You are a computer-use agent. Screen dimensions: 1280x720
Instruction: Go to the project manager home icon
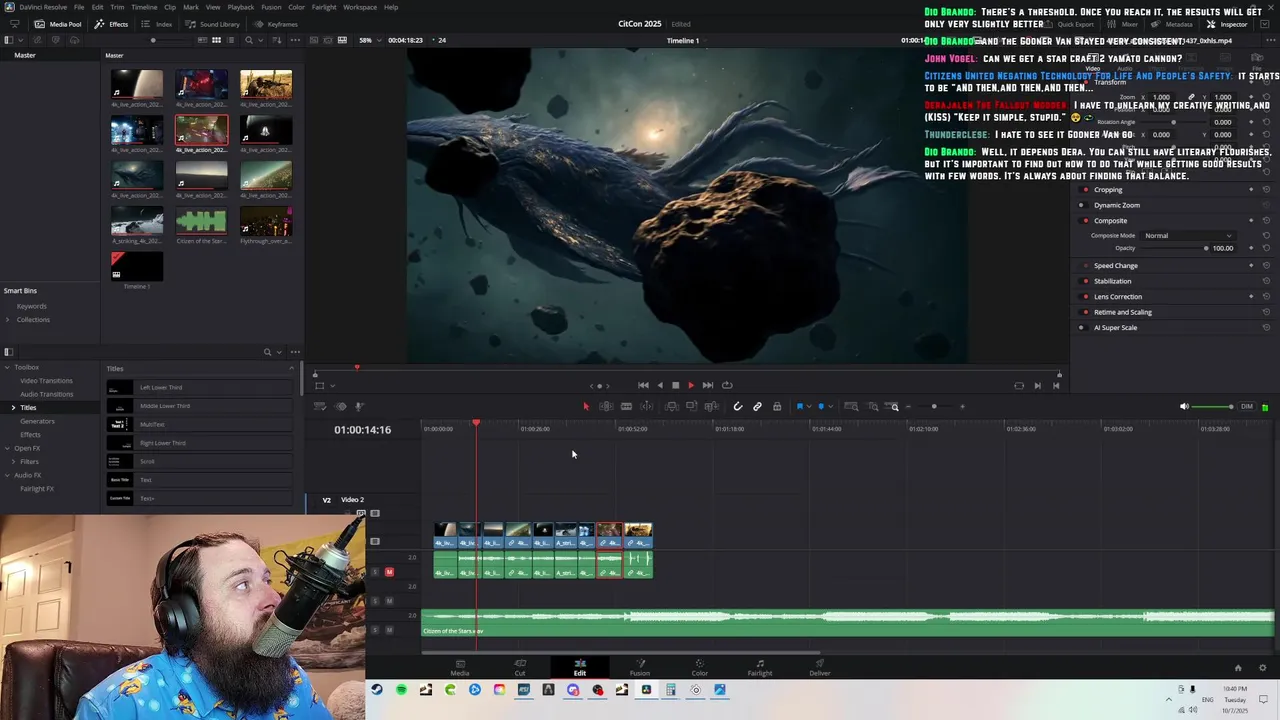1238,668
